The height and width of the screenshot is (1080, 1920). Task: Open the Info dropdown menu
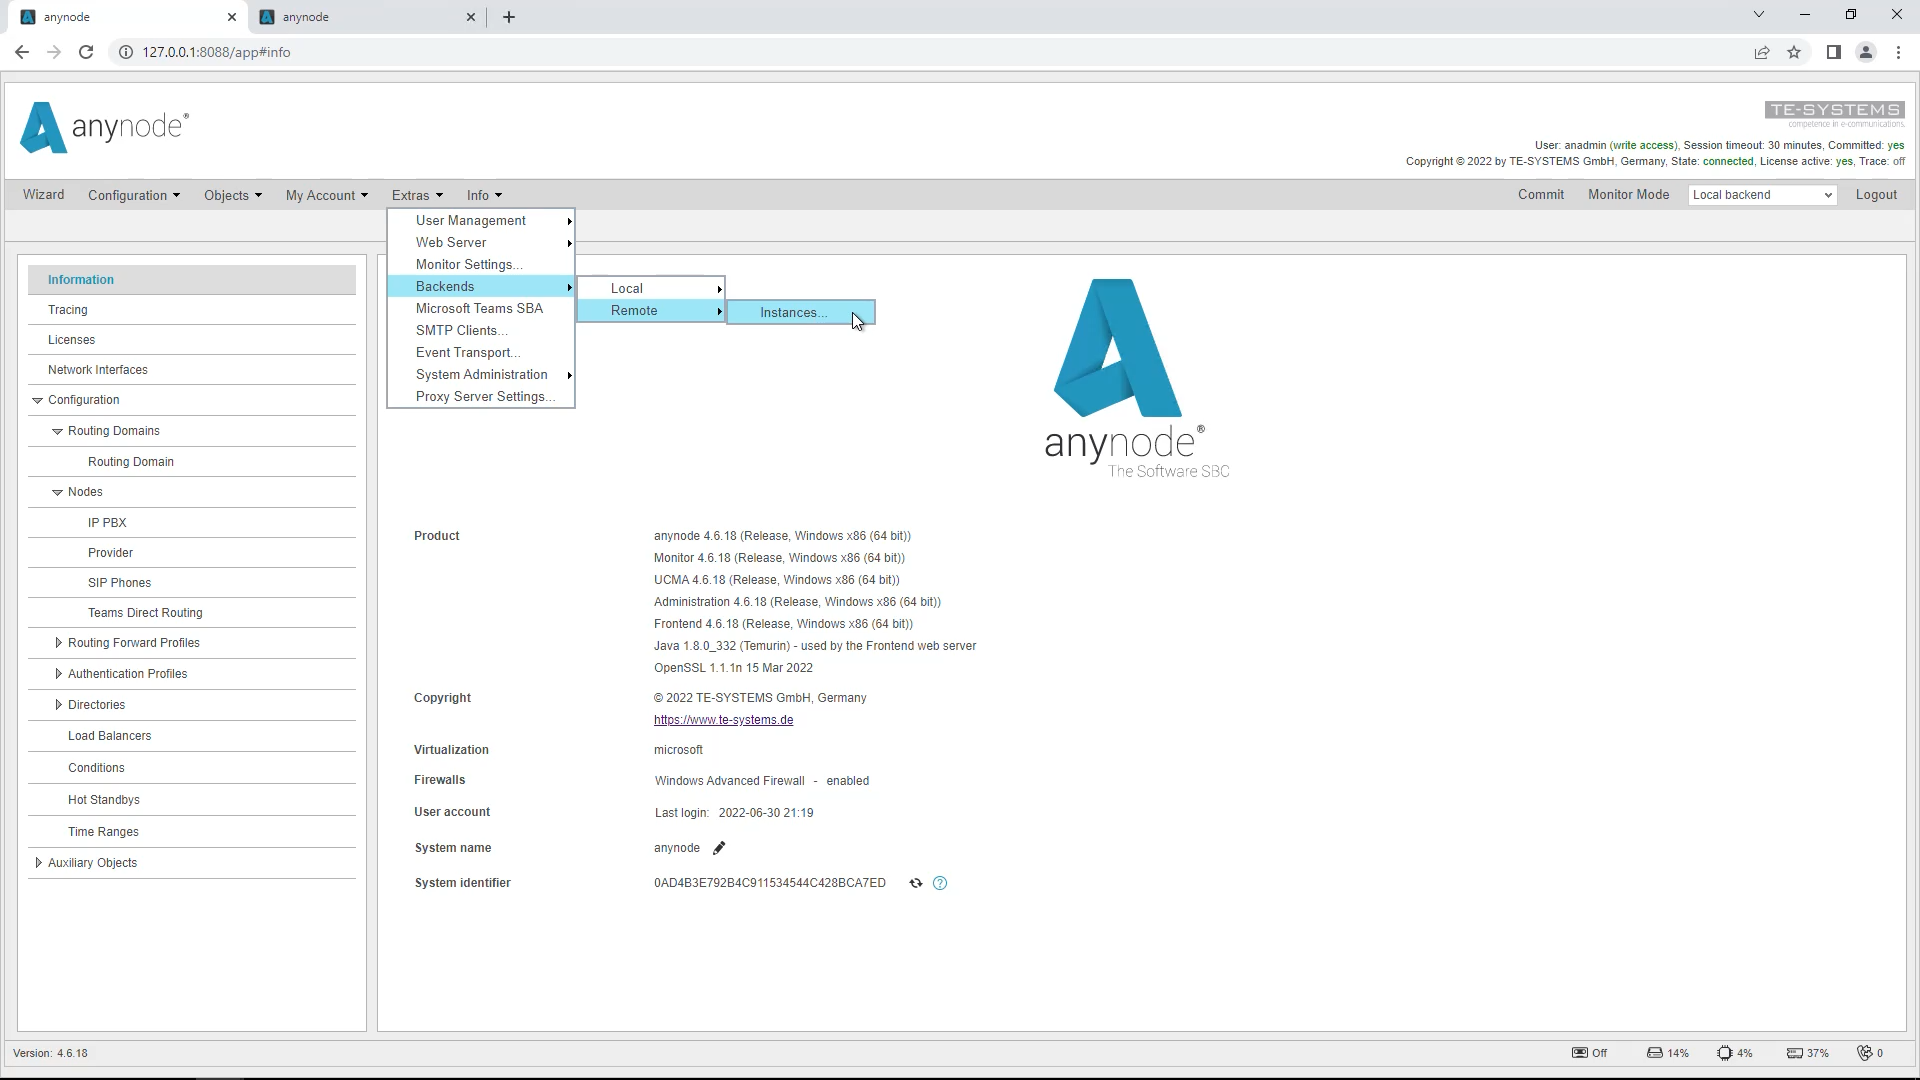pos(484,195)
